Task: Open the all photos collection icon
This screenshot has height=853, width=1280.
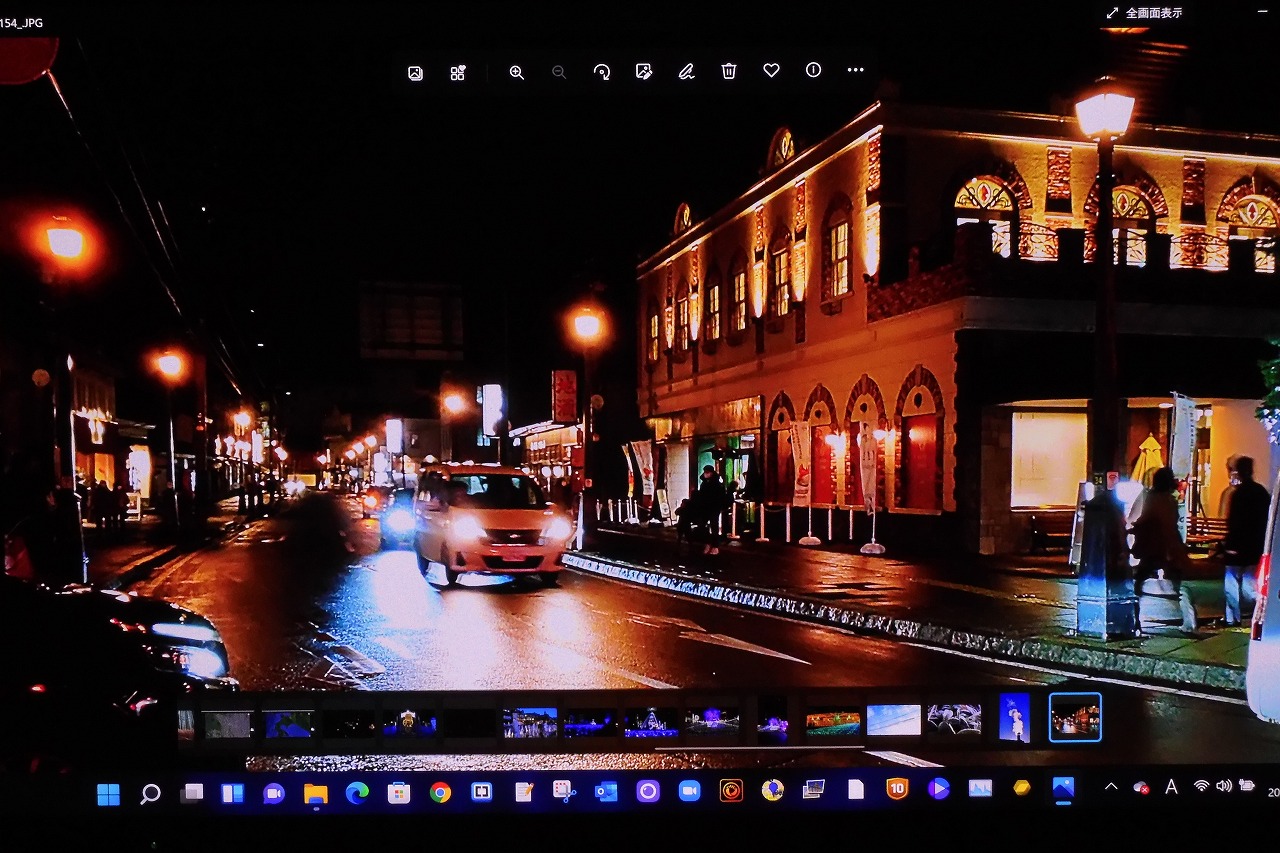Action: coord(415,73)
